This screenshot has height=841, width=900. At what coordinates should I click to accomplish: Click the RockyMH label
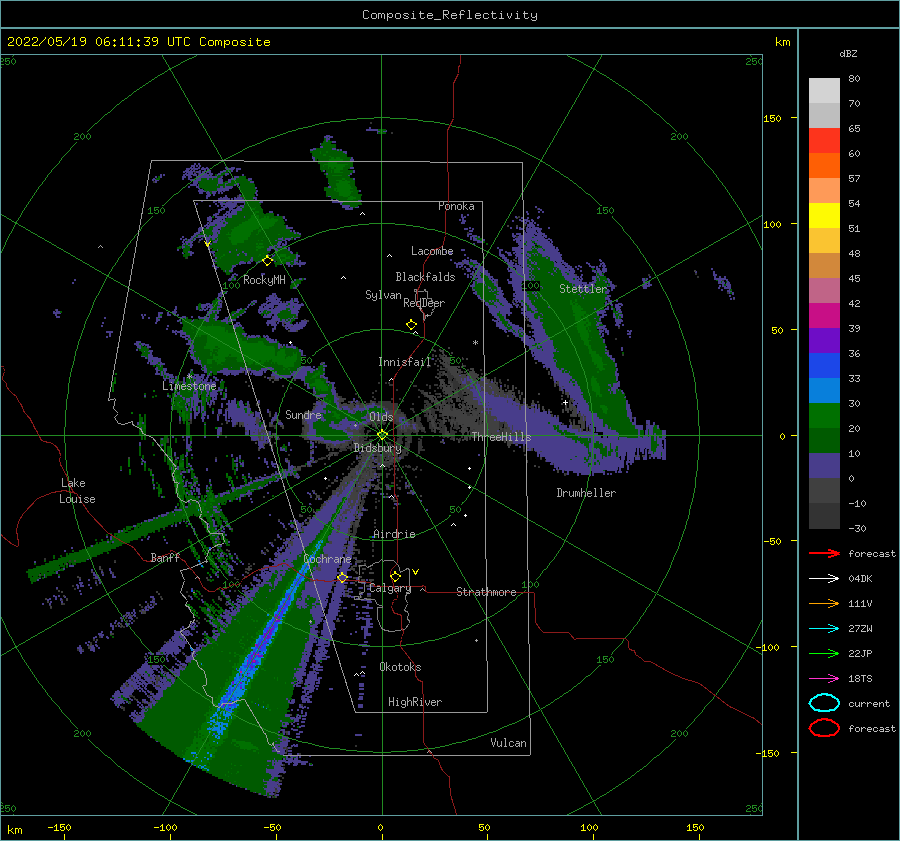coord(264,280)
